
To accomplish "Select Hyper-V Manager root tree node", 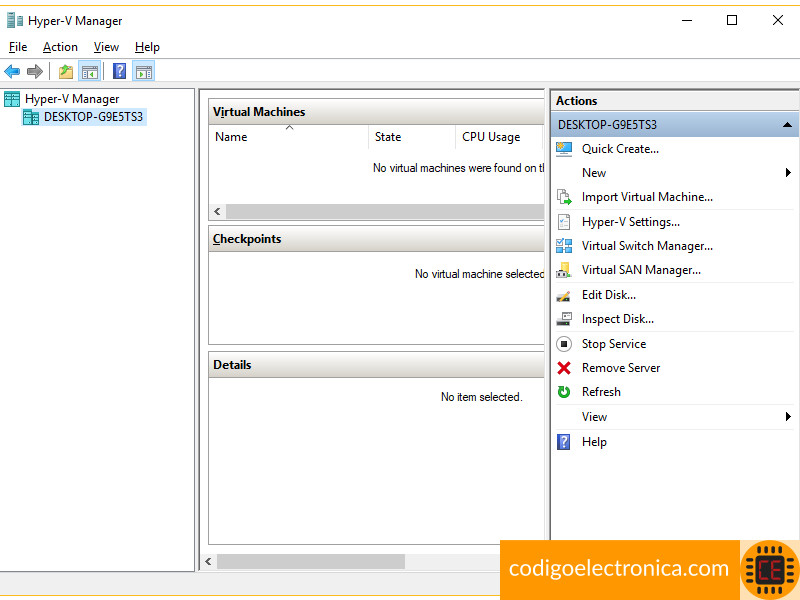I will 72,99.
